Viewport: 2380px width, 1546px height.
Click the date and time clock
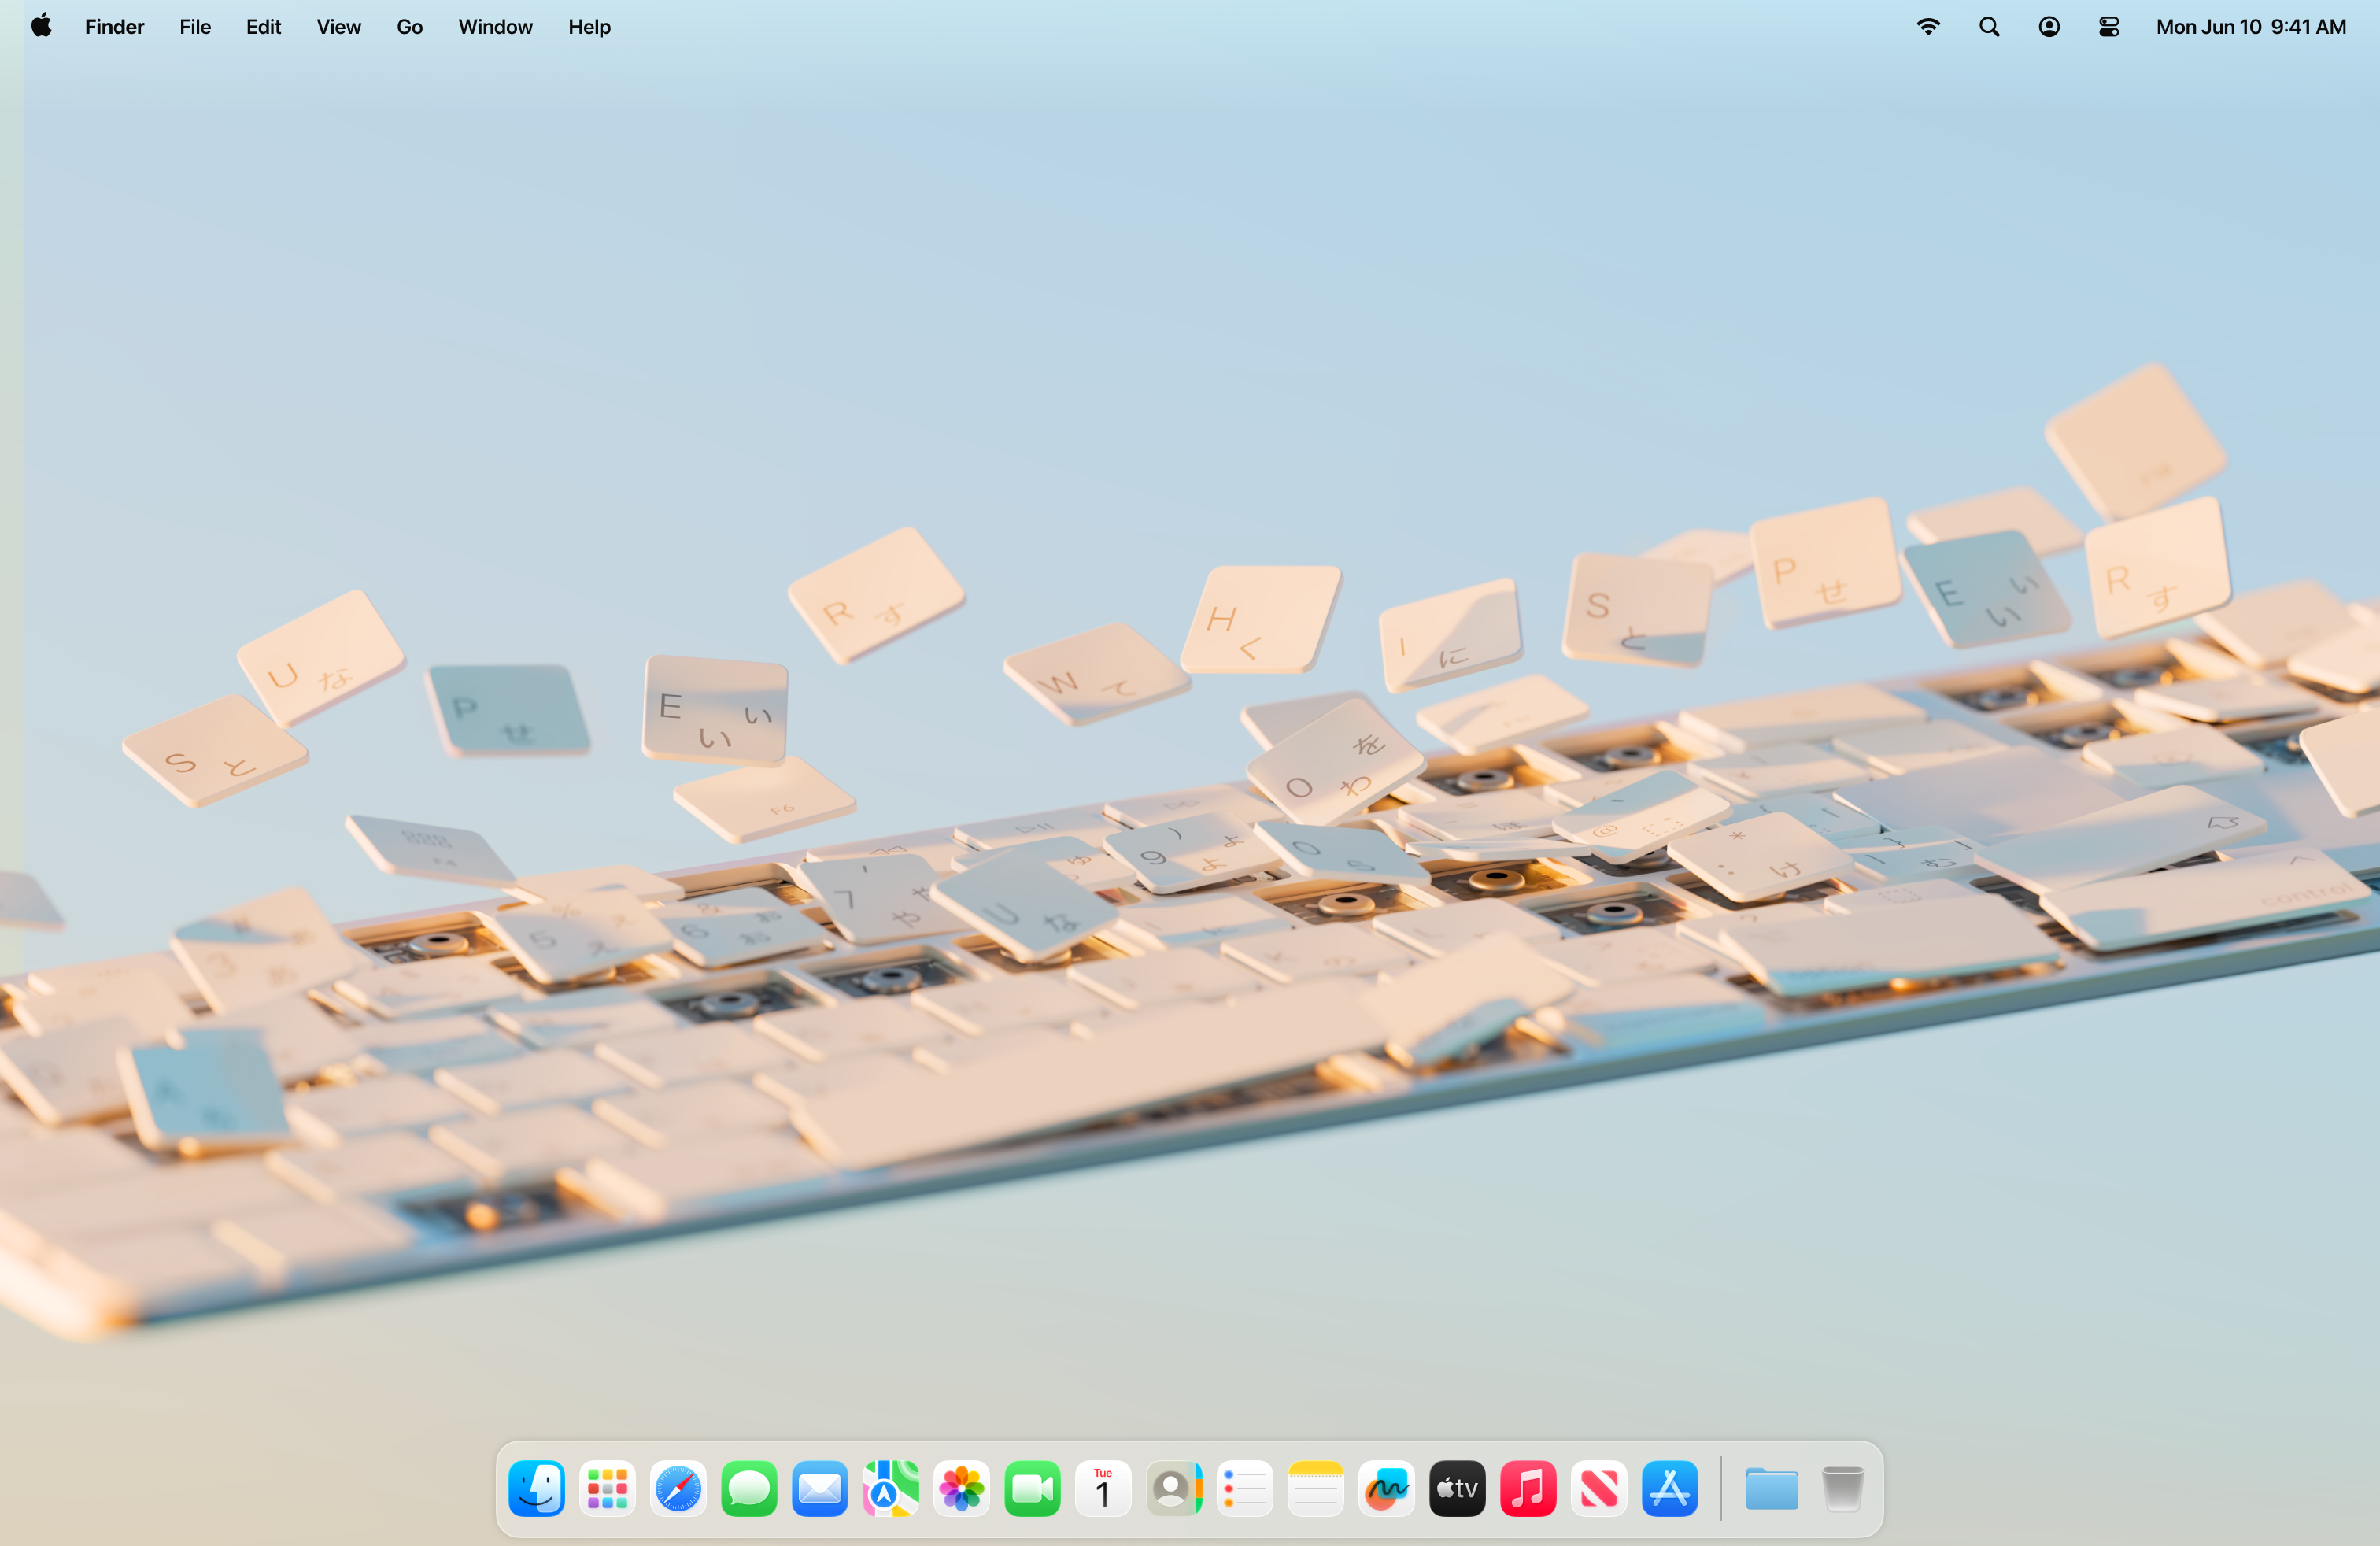[x=2250, y=27]
